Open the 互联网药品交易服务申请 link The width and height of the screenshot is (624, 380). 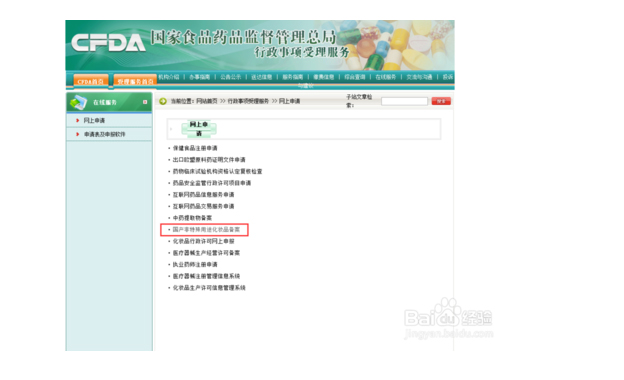203,206
